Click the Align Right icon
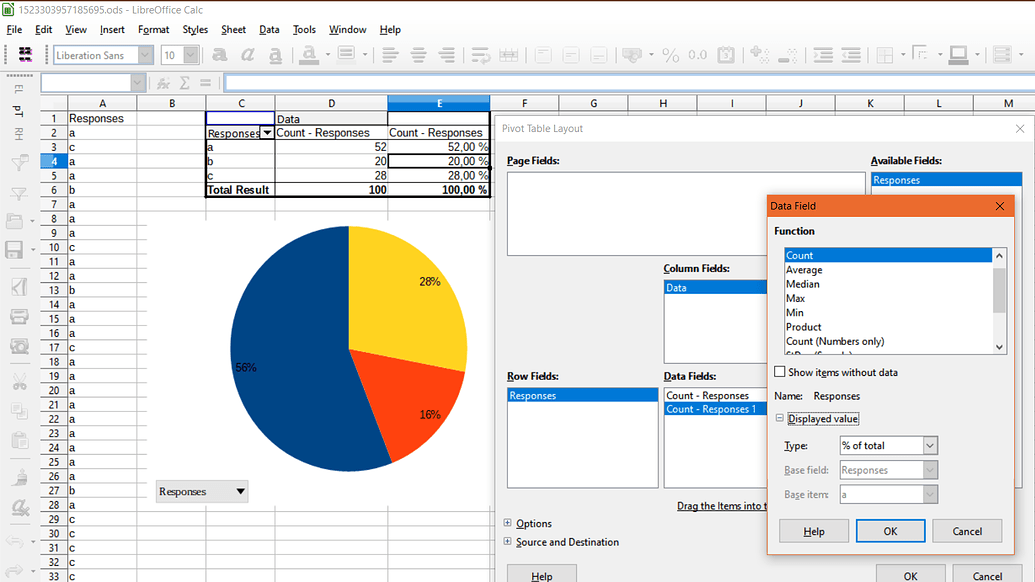The width and height of the screenshot is (1035, 582). [x=447, y=55]
